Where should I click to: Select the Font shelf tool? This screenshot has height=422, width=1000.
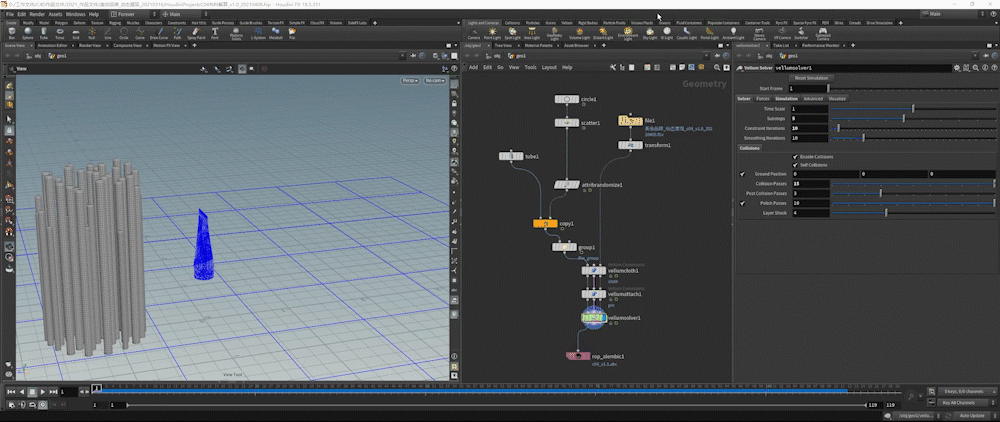214,33
